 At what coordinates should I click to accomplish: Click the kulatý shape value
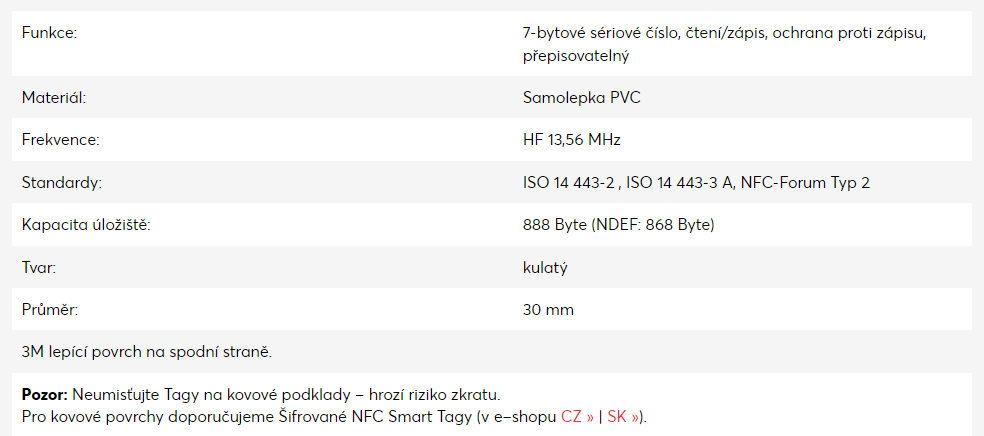click(545, 268)
